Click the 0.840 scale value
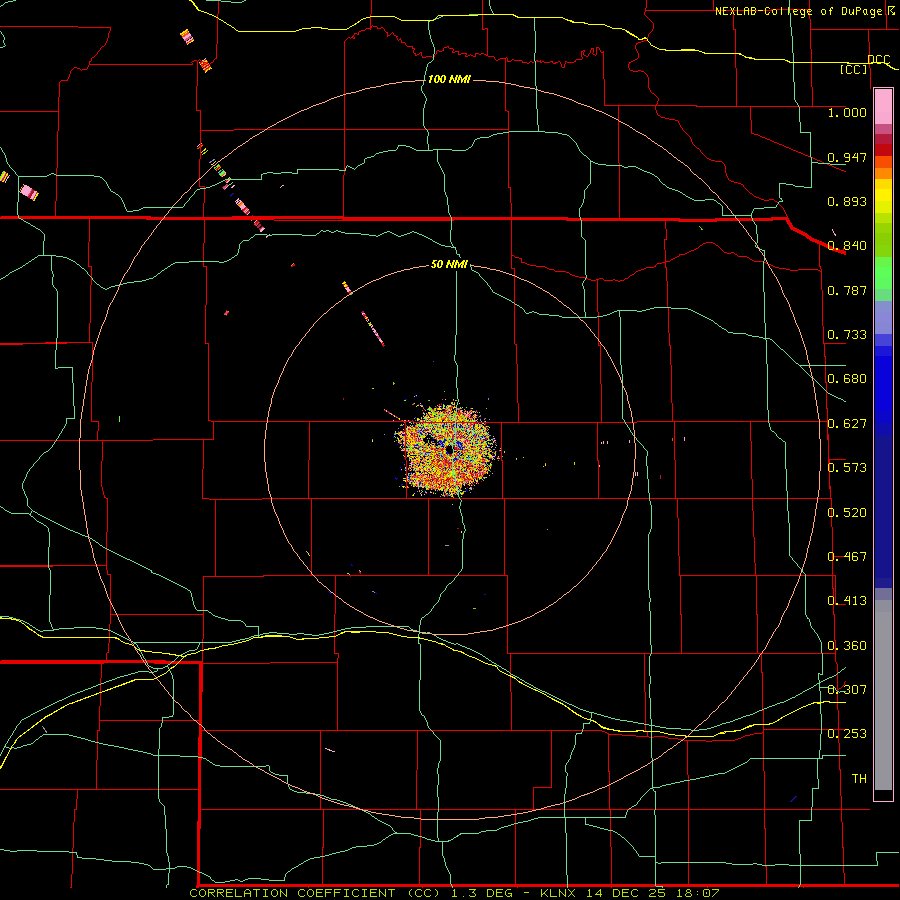The height and width of the screenshot is (900, 900). tap(847, 245)
